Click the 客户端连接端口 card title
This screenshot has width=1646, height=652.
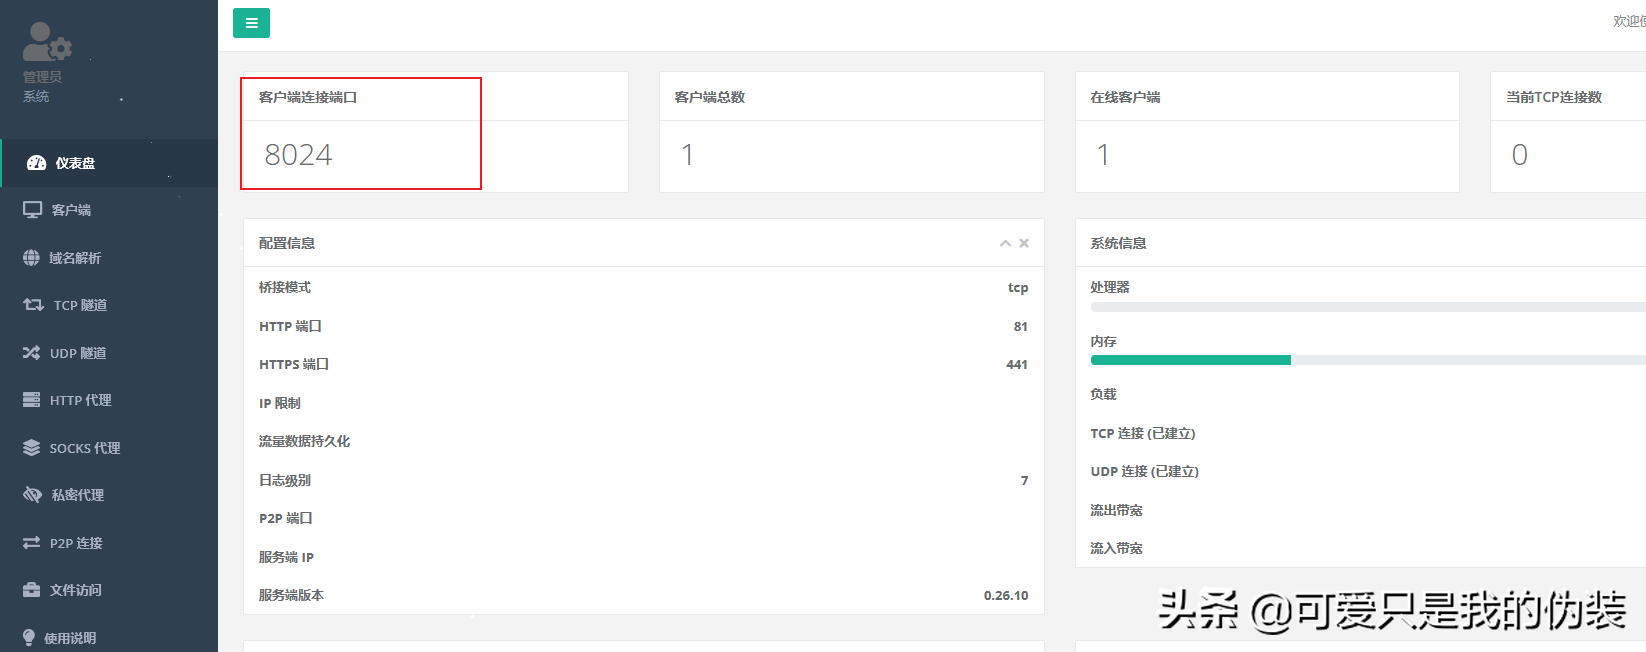(308, 97)
